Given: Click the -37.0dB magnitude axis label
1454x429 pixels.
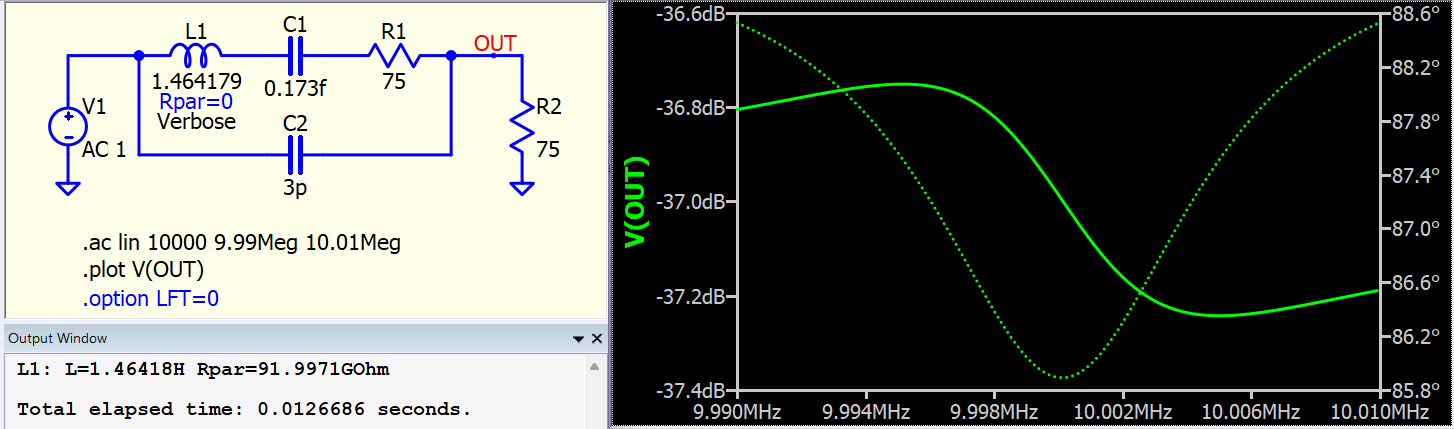Looking at the screenshot, I should click(x=689, y=203).
